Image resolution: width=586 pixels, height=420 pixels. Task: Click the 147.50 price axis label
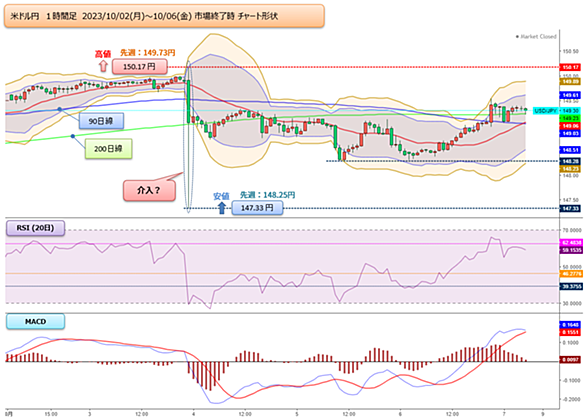tap(570, 200)
